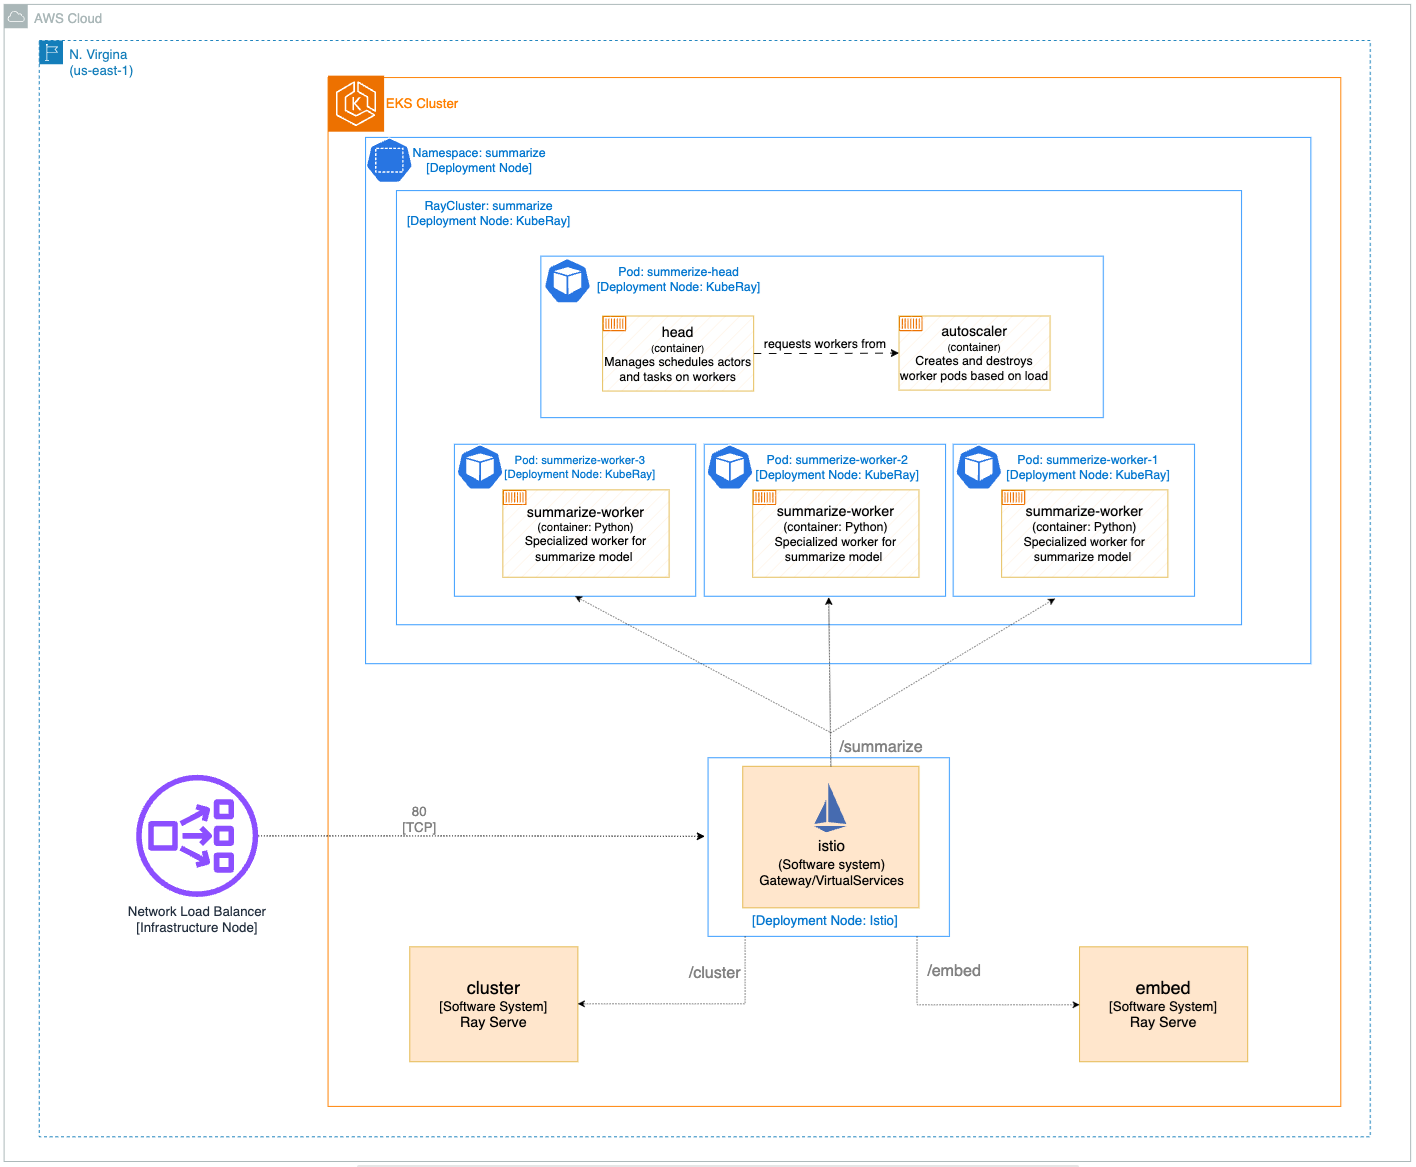Click the '/summarize' route label

coord(881,747)
